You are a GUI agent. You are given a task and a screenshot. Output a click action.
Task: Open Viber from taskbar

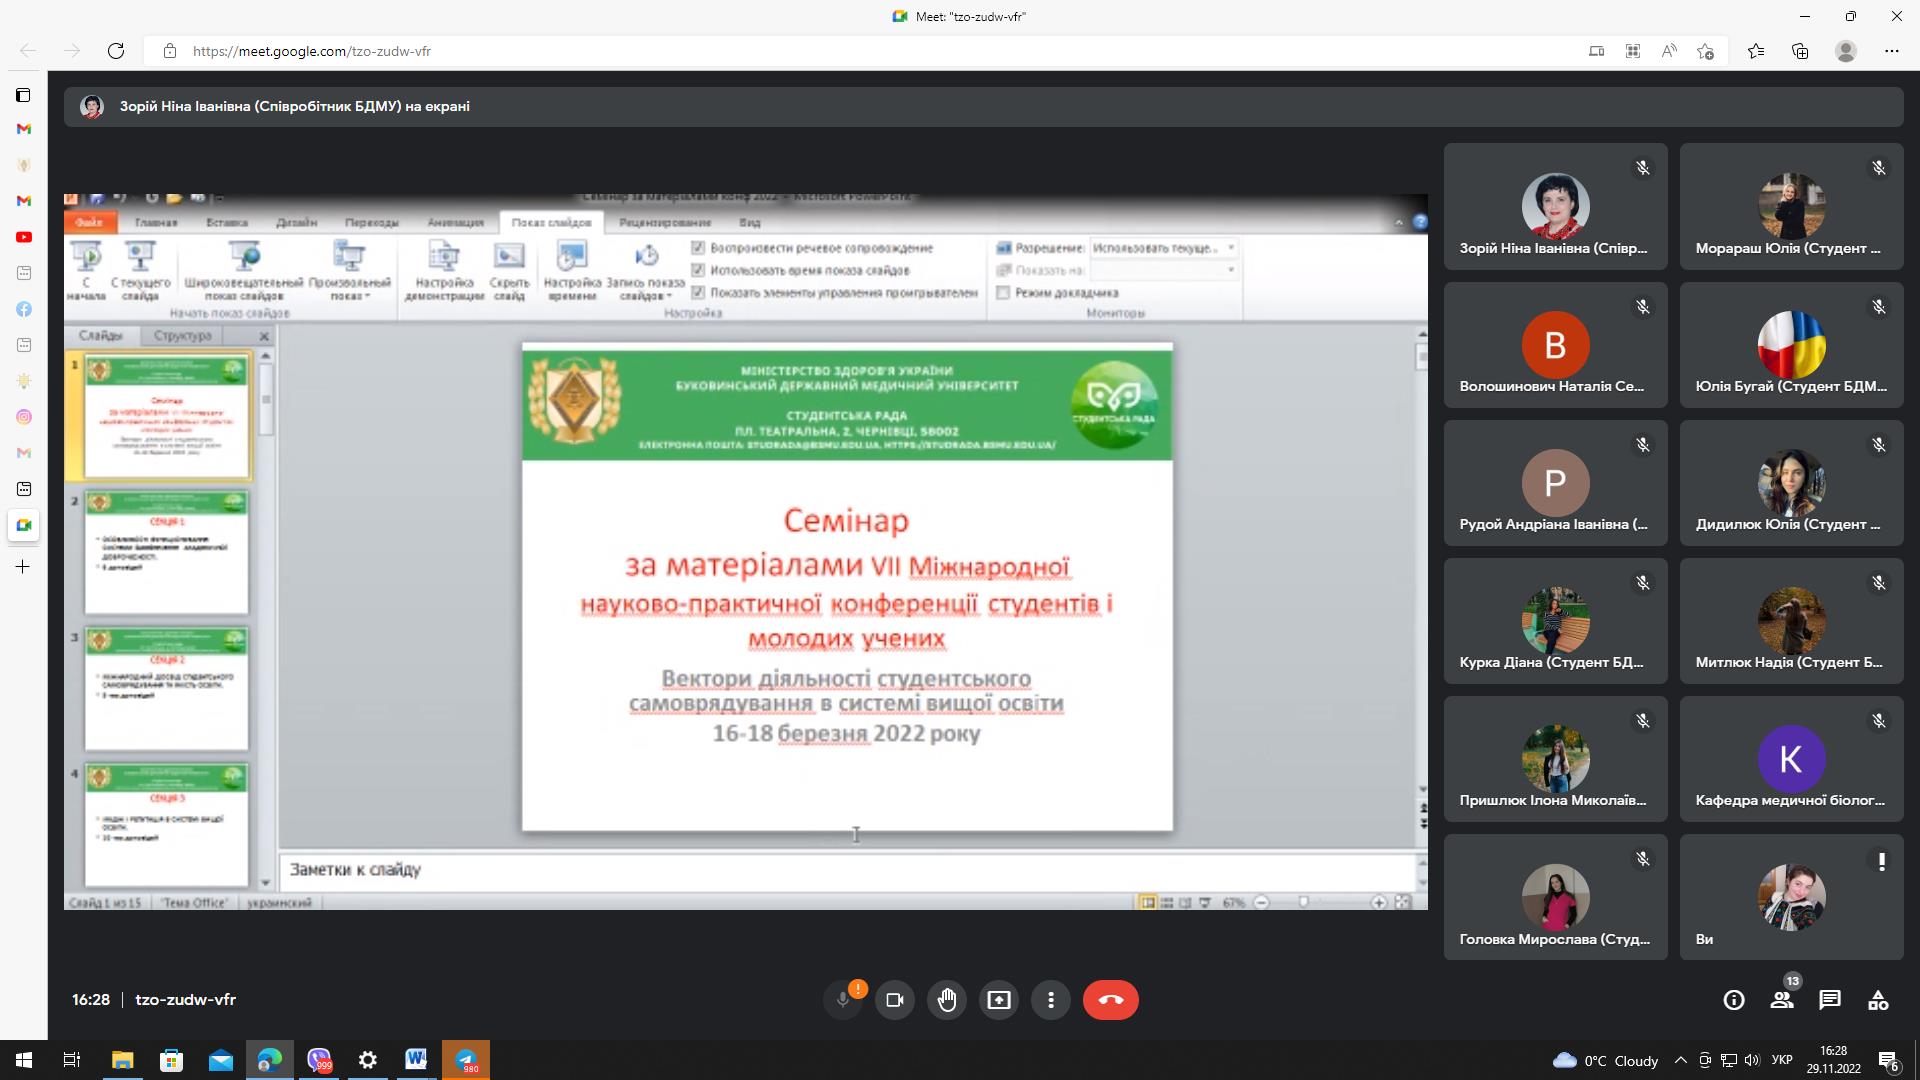point(319,1060)
